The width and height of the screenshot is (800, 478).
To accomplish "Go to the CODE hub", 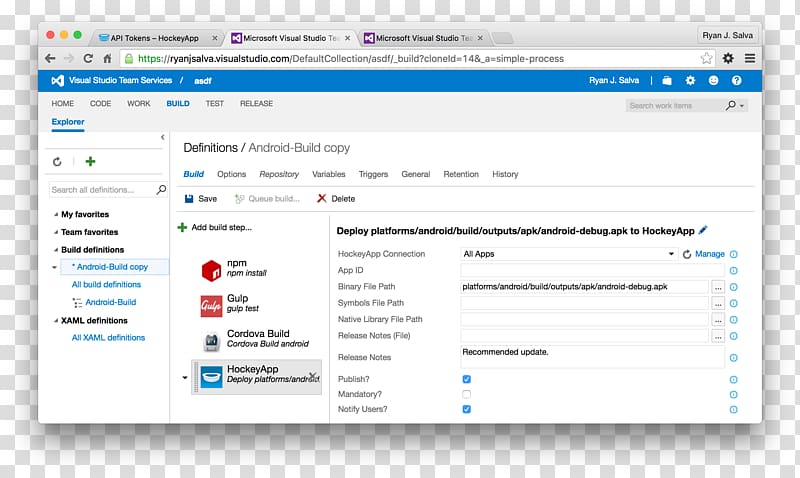I will [101, 104].
